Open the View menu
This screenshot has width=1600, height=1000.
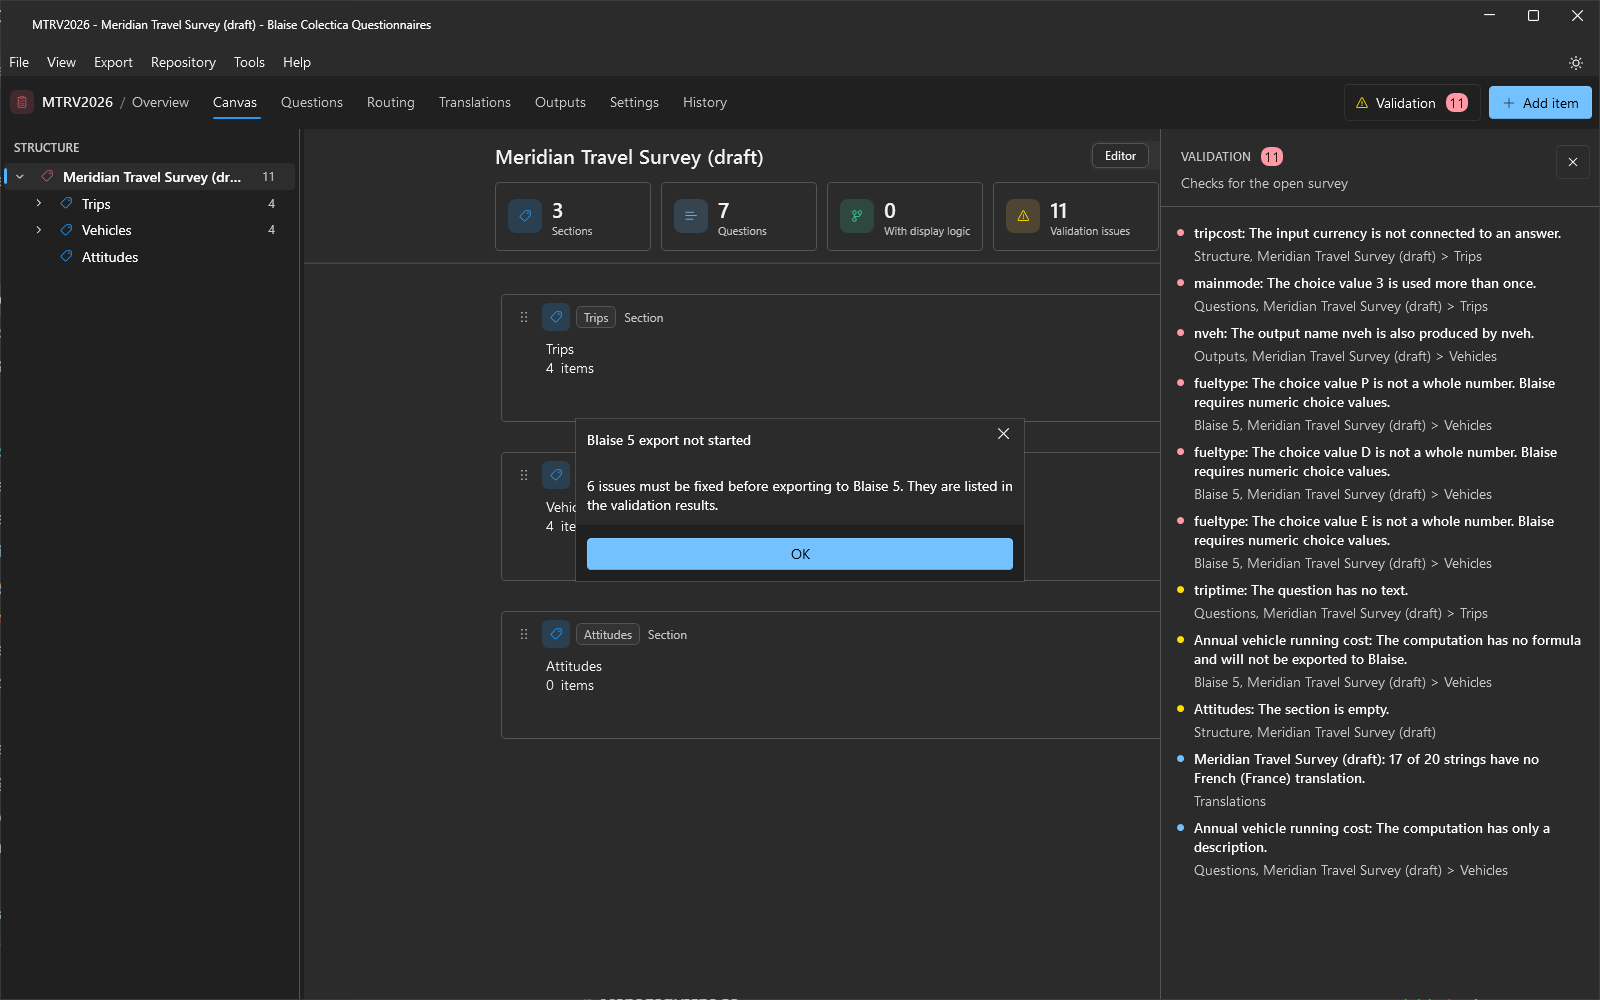pyautogui.click(x=61, y=62)
